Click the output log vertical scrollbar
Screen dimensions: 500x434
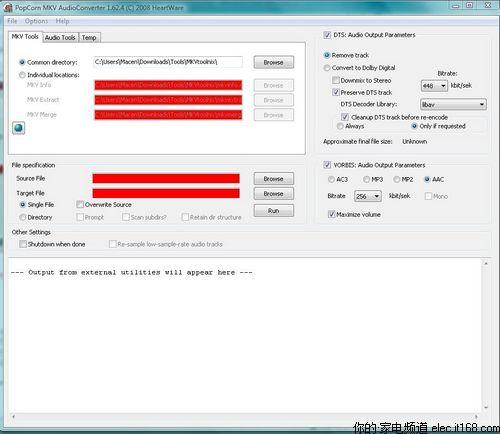pos(486,335)
